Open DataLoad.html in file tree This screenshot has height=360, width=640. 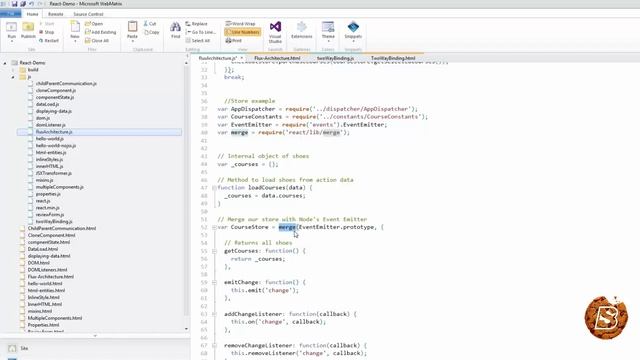pos(42,249)
